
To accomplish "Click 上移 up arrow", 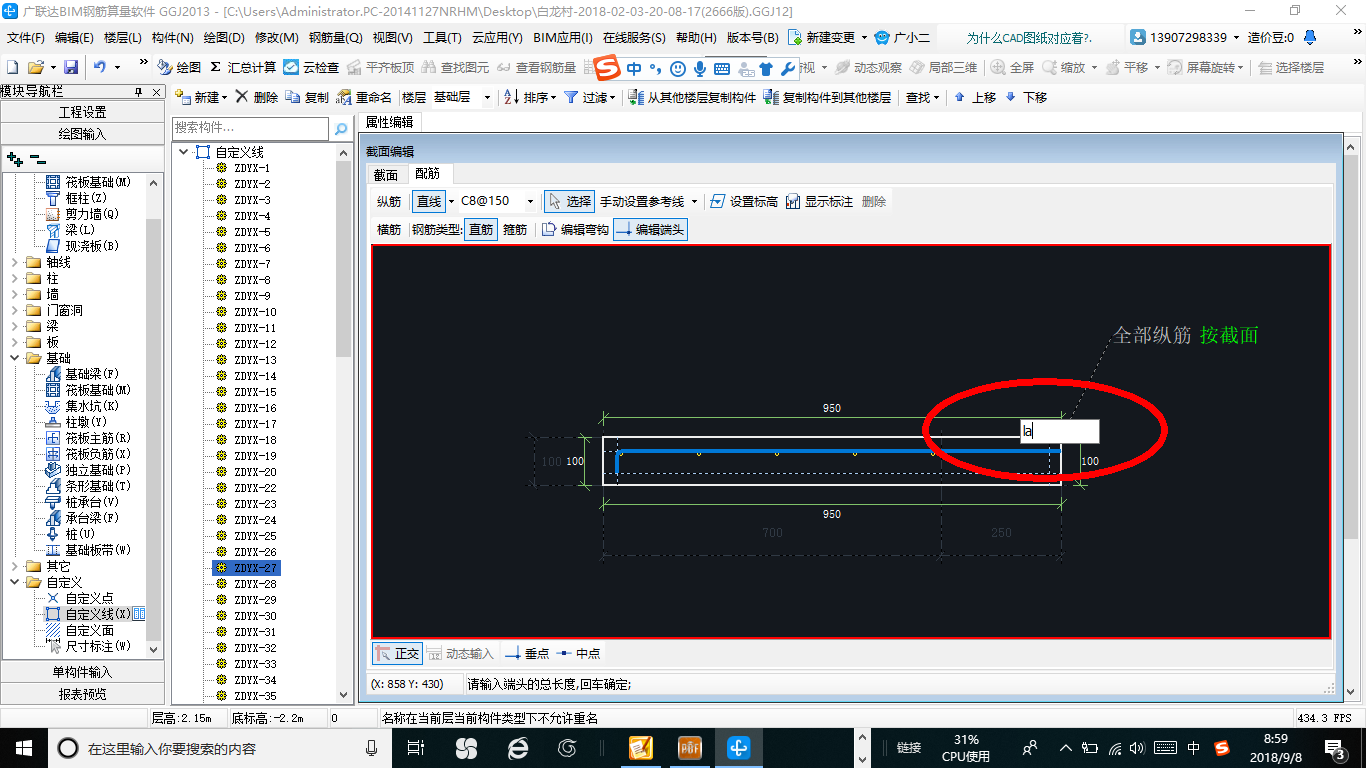I will 960,97.
